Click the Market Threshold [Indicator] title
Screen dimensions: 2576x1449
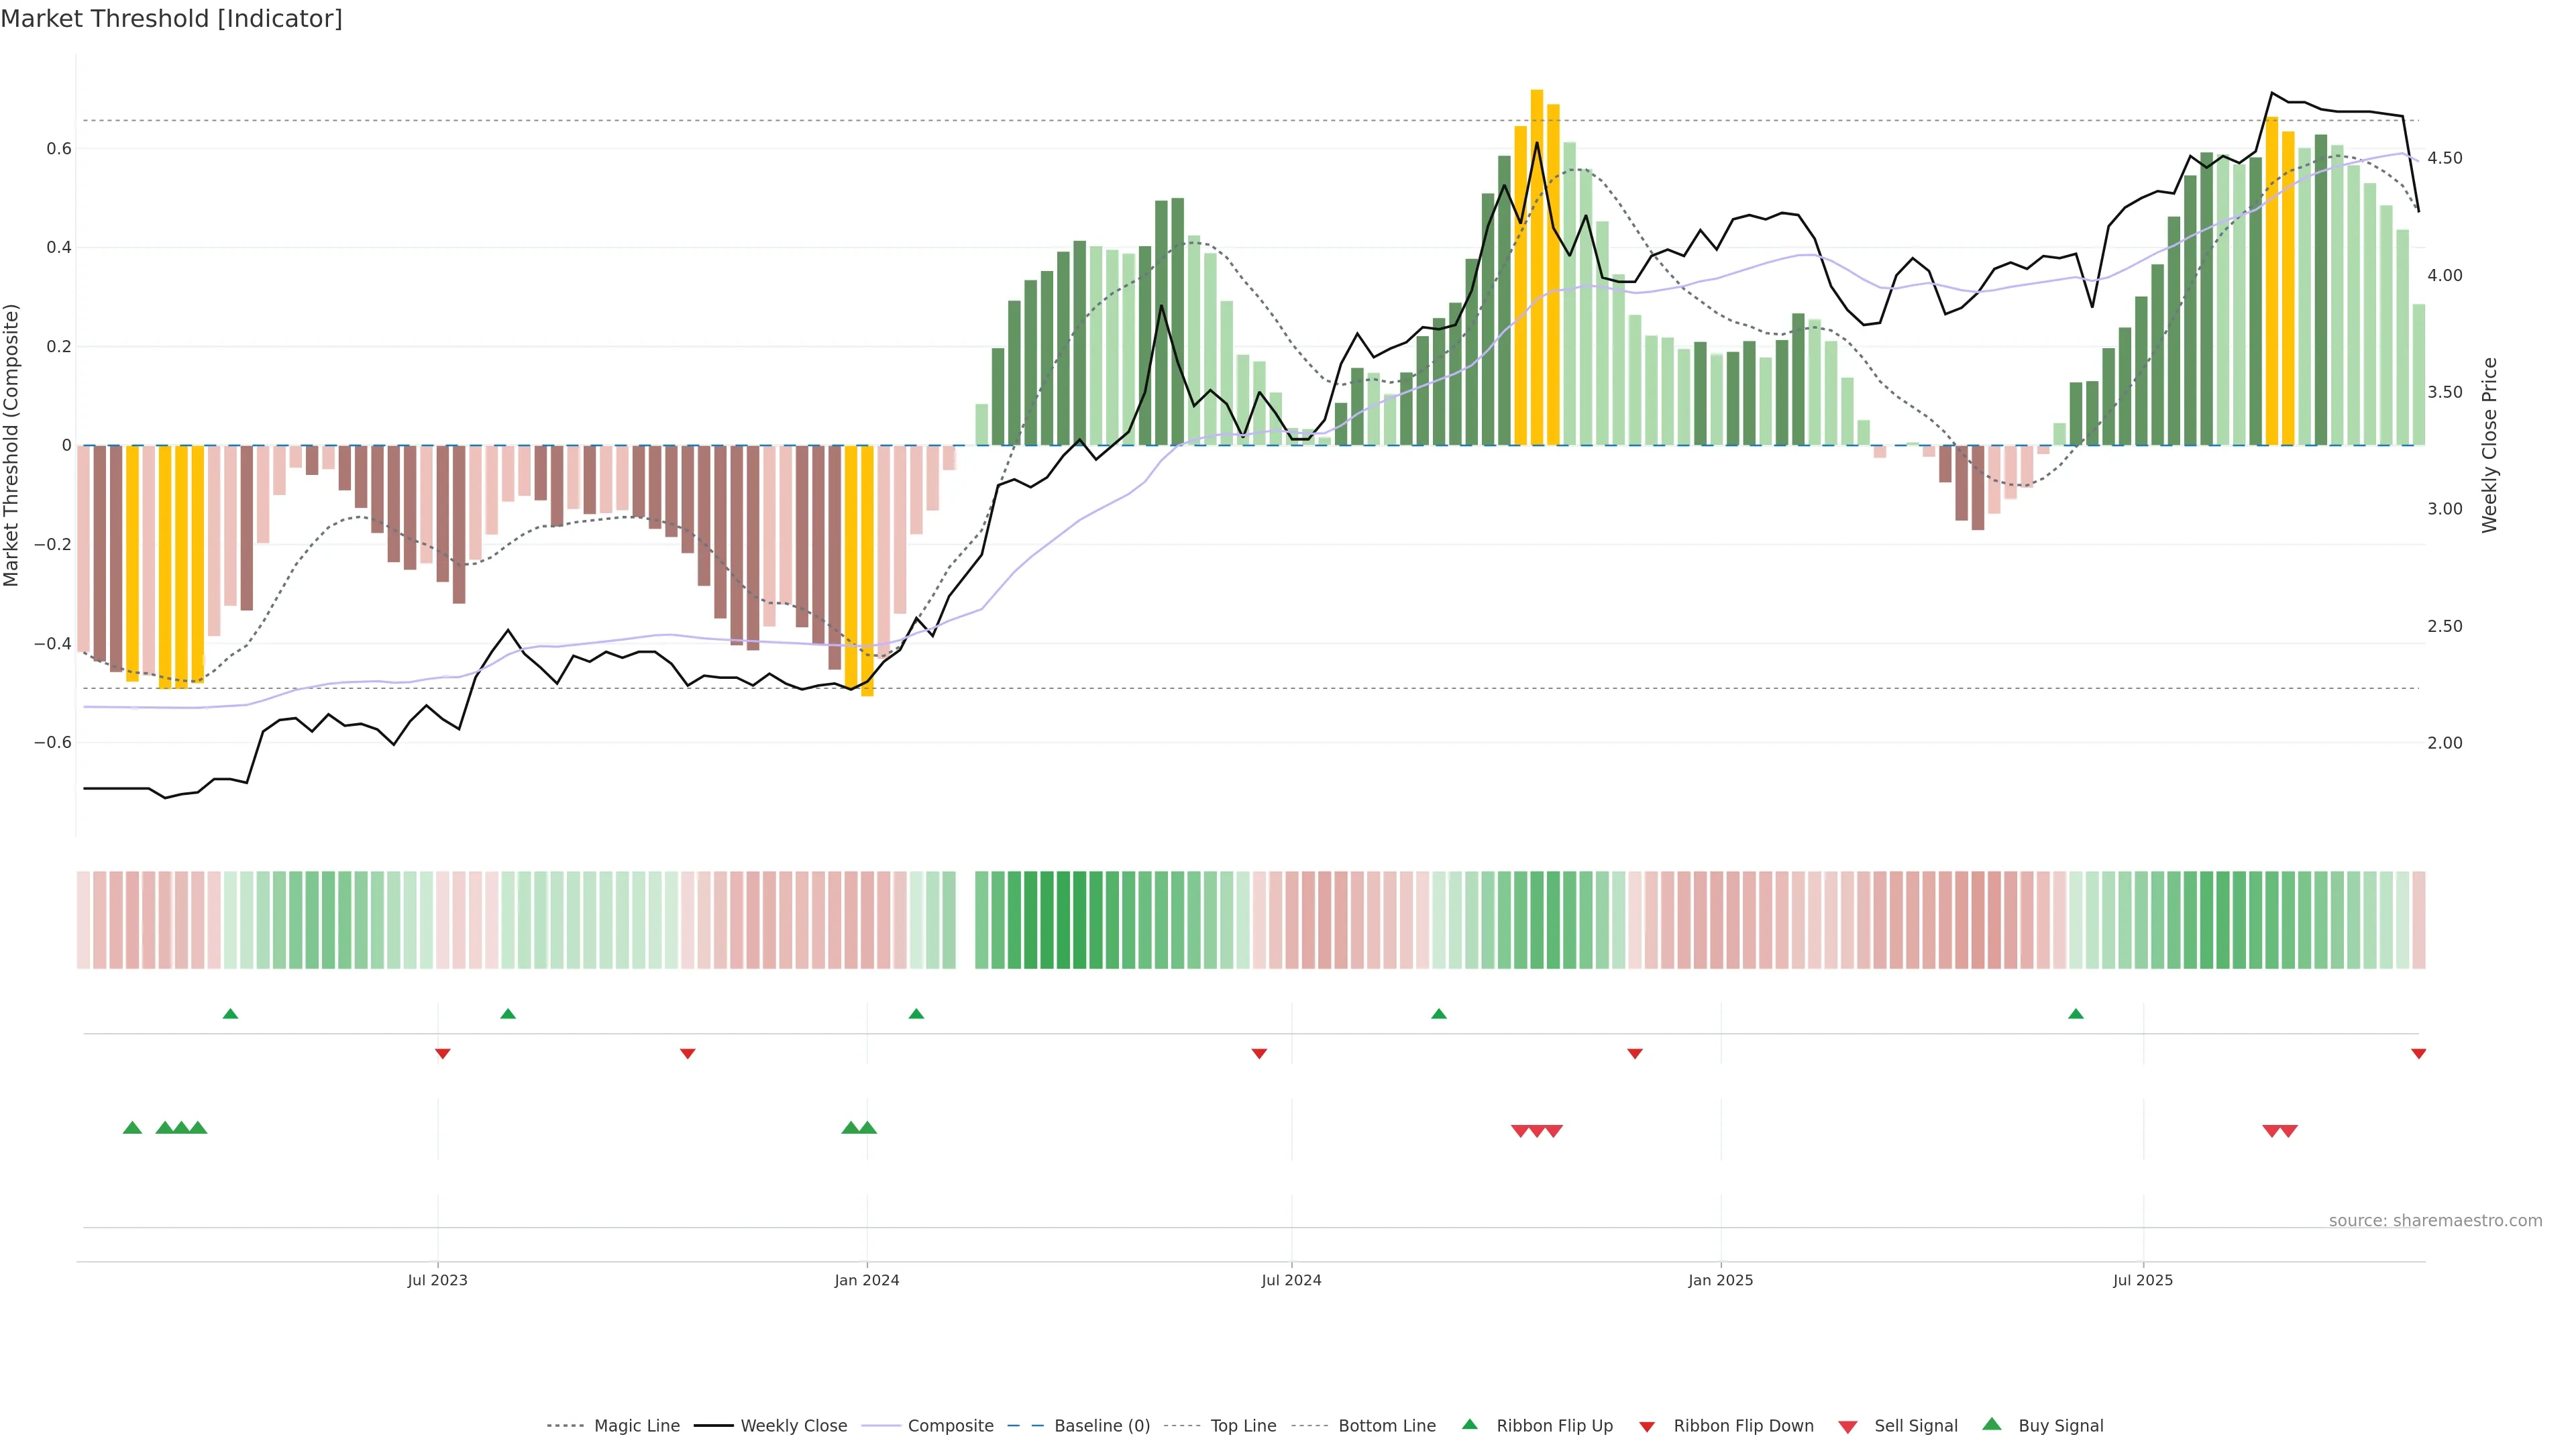tap(171, 19)
